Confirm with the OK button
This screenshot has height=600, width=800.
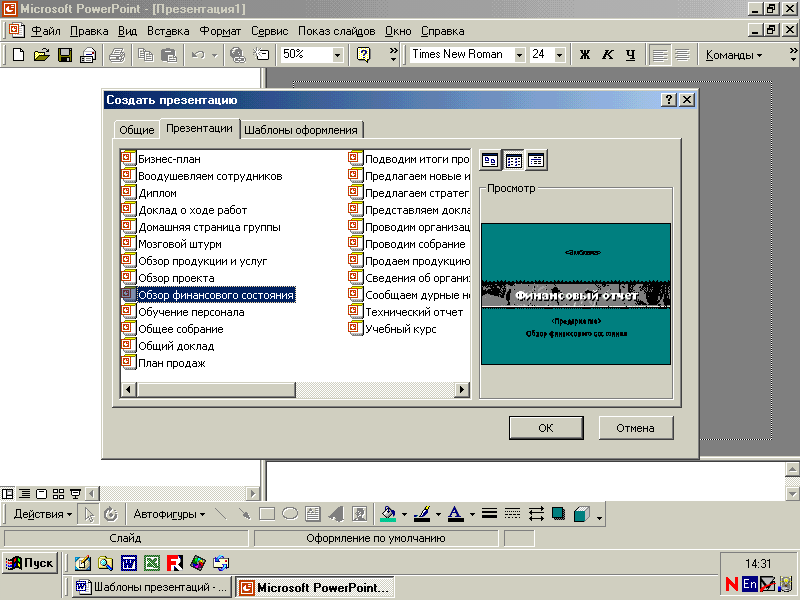click(546, 428)
